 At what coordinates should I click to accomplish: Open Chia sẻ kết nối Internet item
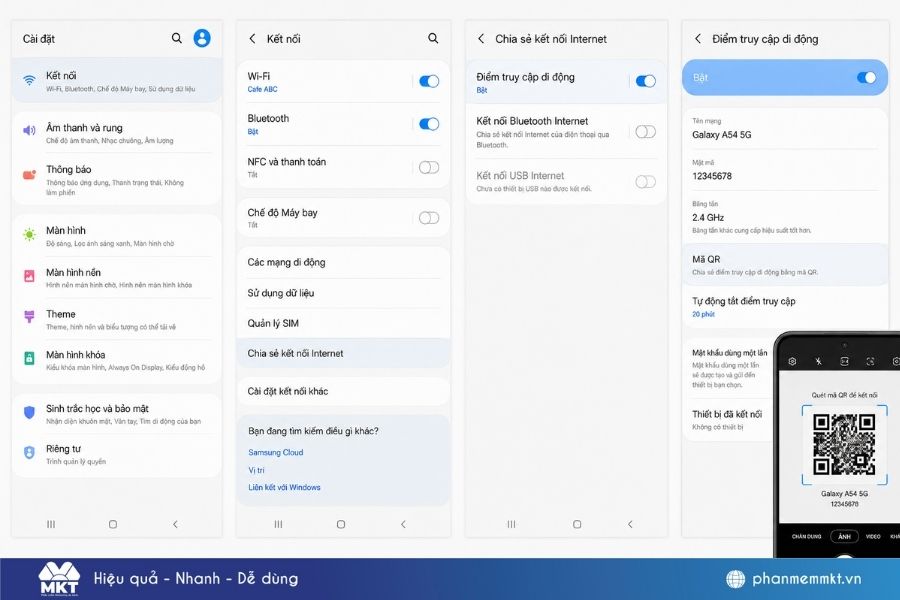pos(343,353)
